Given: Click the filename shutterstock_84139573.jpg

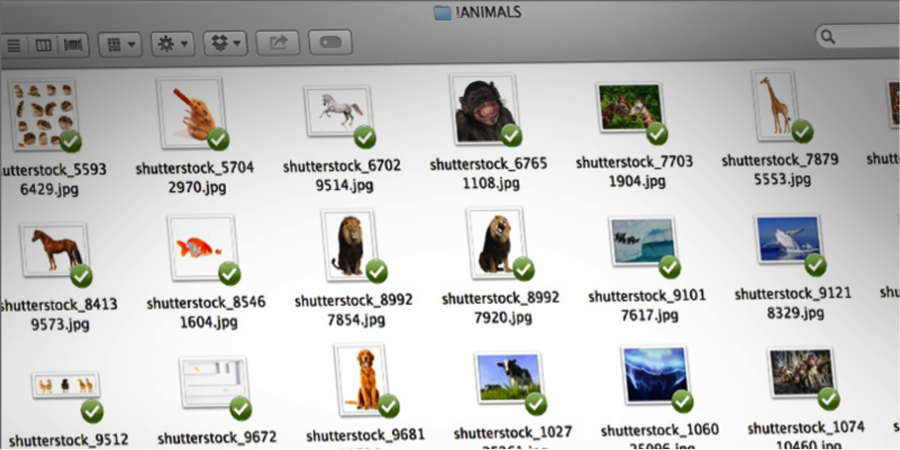Looking at the screenshot, I should click(58, 315).
